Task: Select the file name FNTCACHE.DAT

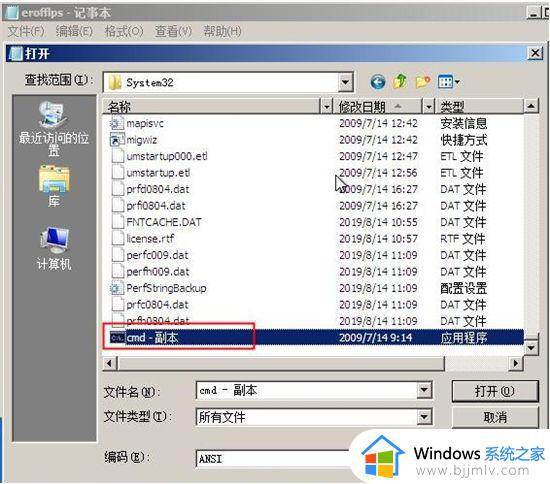Action: pos(164,222)
